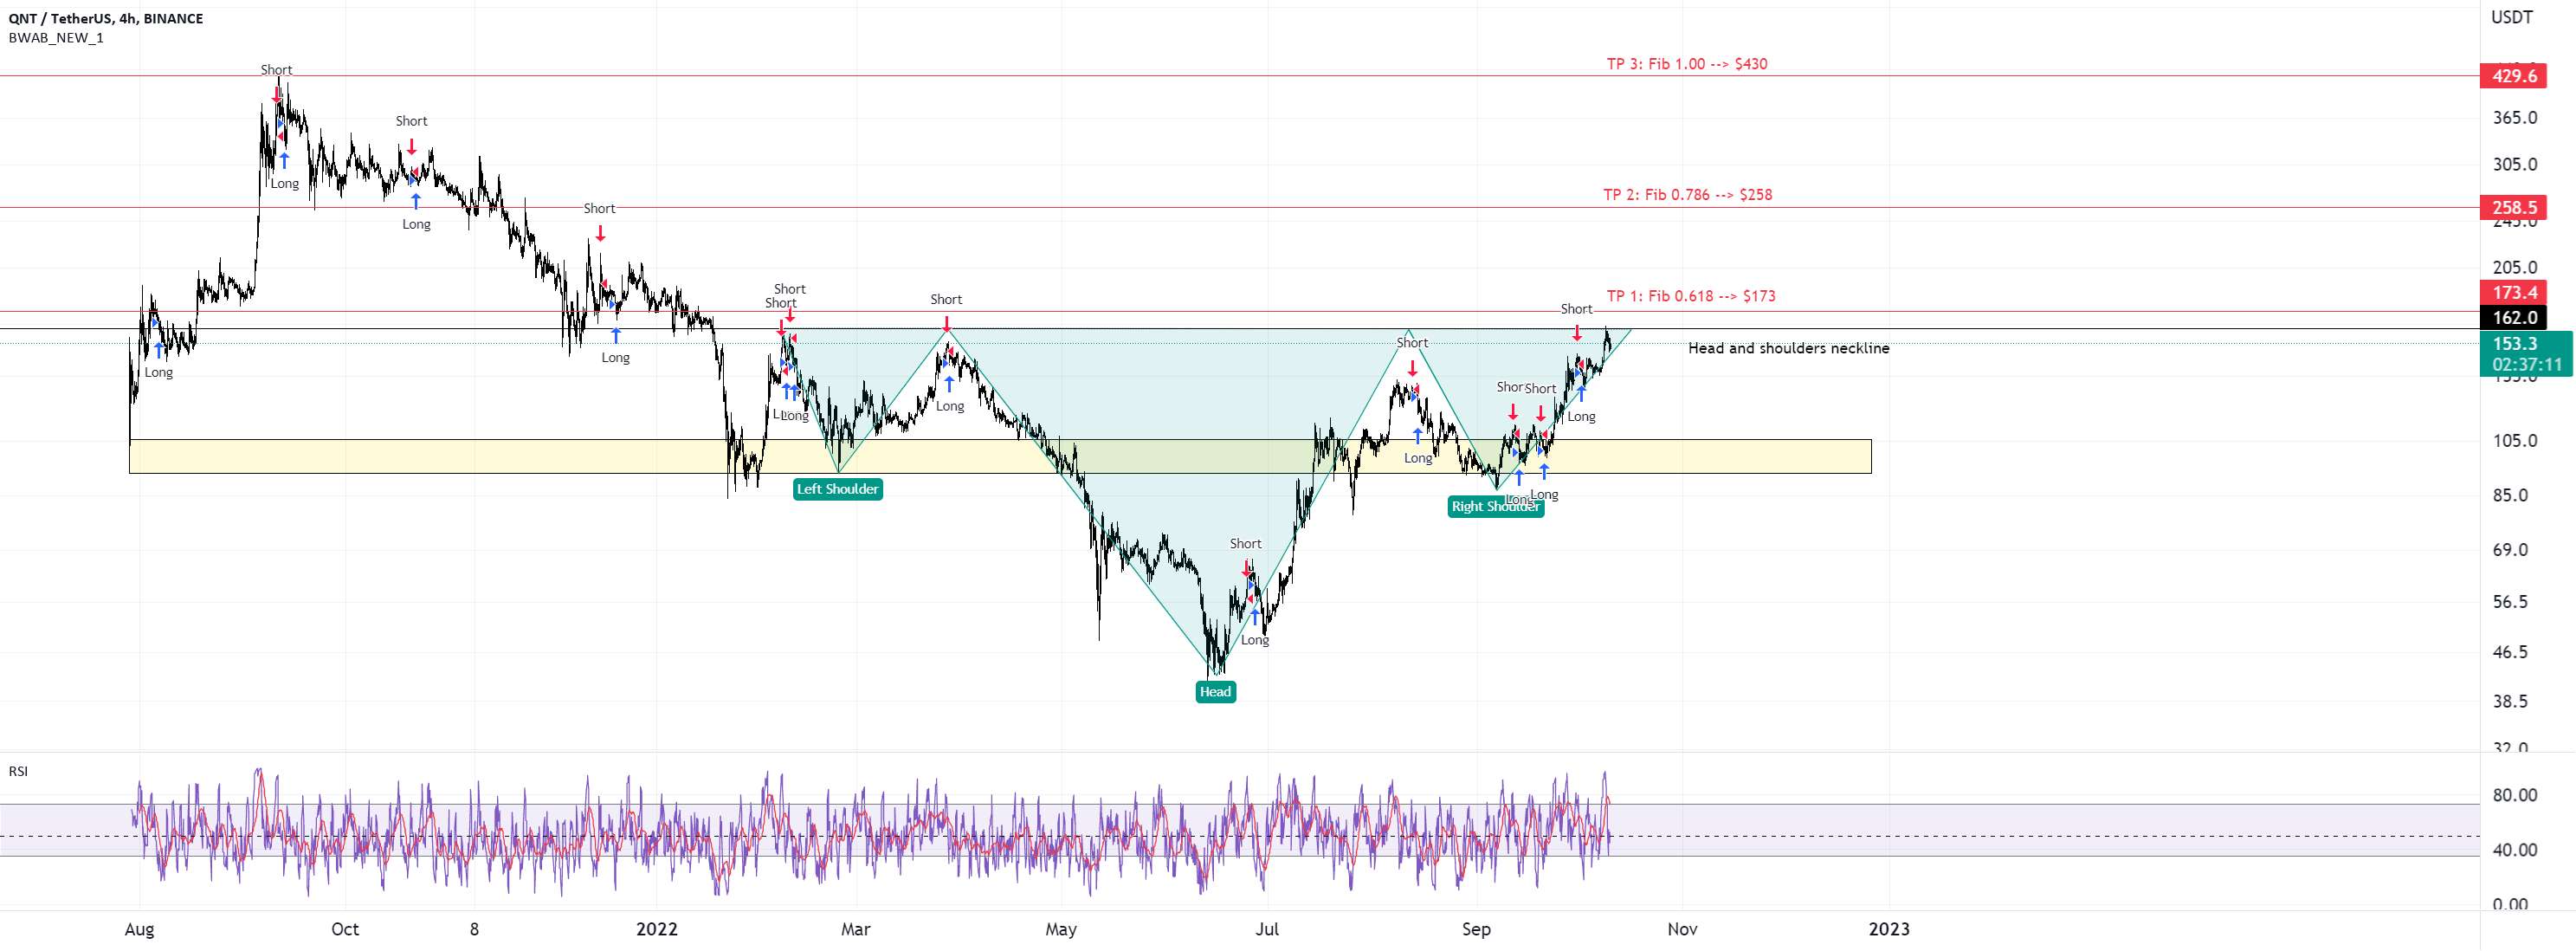Click the 85.0 price axis value
2576x951 pixels.
[2511, 496]
